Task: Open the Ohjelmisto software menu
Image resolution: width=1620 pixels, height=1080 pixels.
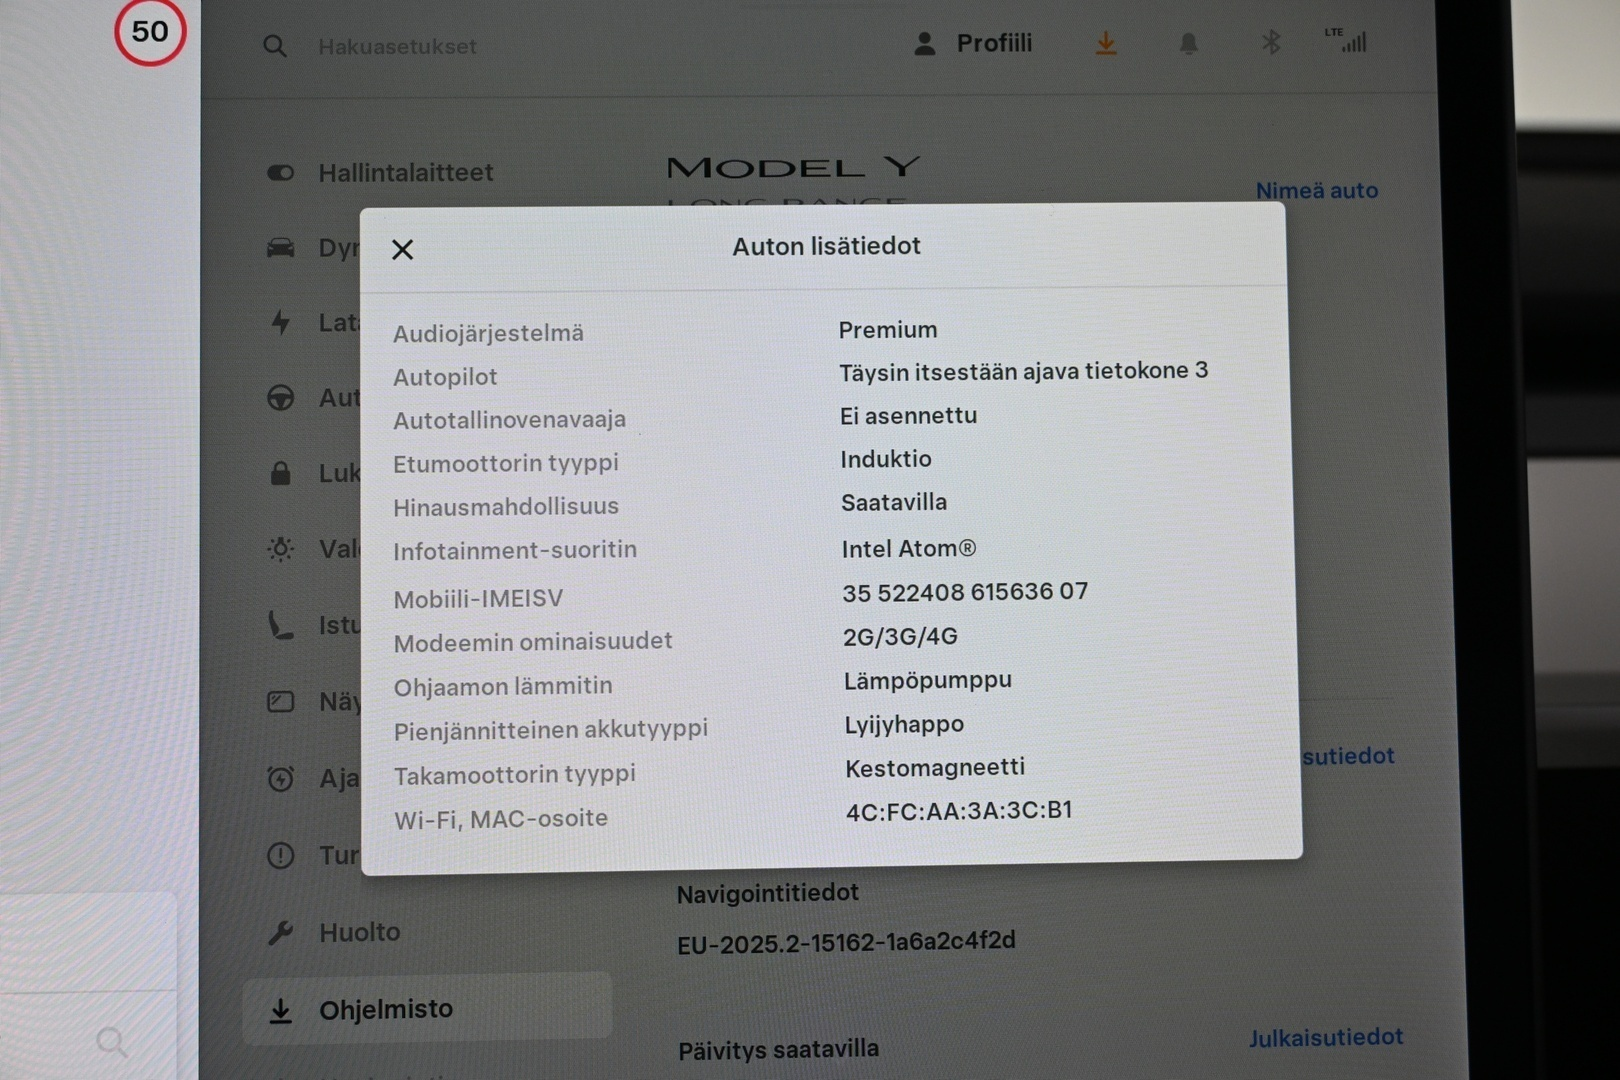Action: tap(427, 1010)
